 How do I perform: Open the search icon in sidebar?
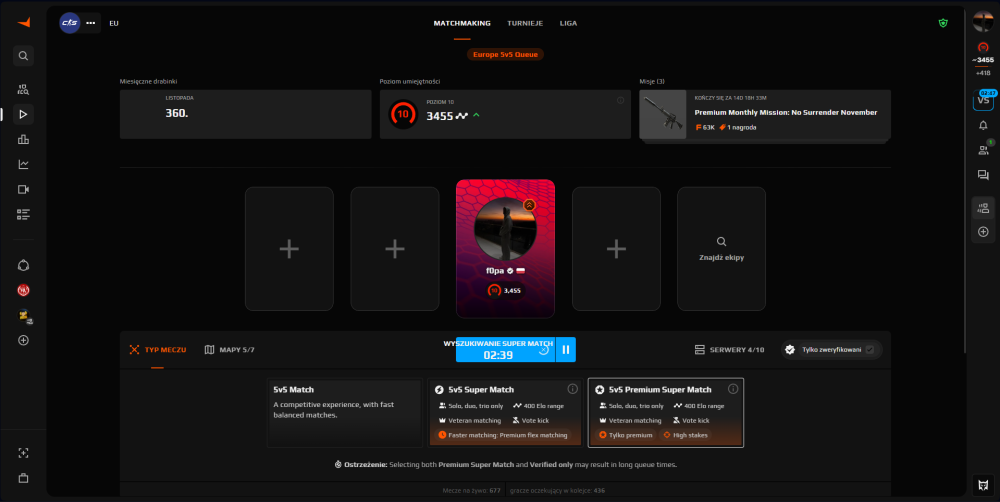click(x=24, y=55)
